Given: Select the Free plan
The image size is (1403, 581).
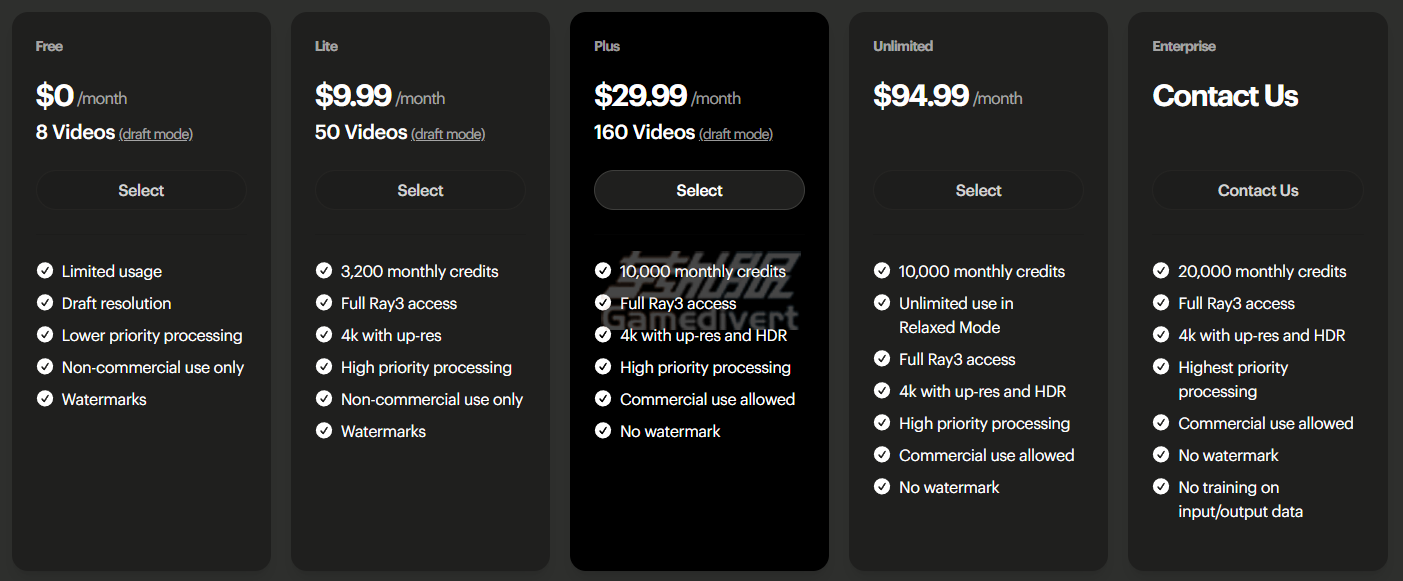Looking at the screenshot, I should [x=141, y=190].
